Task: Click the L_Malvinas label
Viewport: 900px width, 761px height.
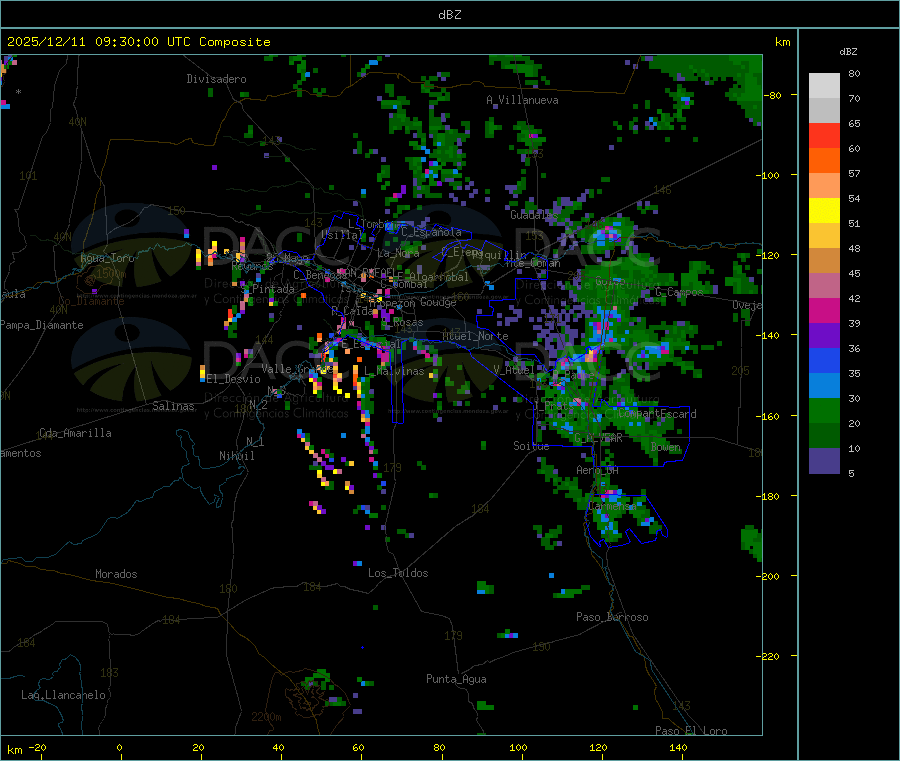Action: pos(394,371)
